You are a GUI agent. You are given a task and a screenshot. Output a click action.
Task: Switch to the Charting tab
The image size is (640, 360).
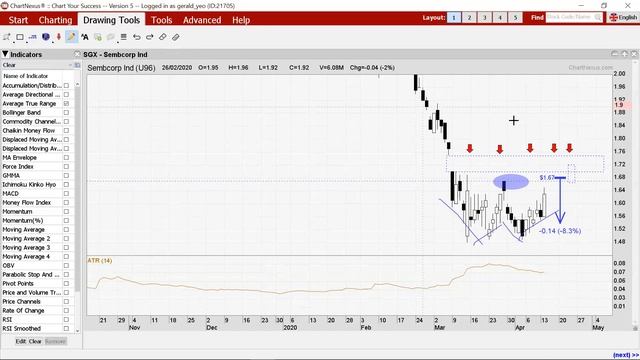pos(56,20)
